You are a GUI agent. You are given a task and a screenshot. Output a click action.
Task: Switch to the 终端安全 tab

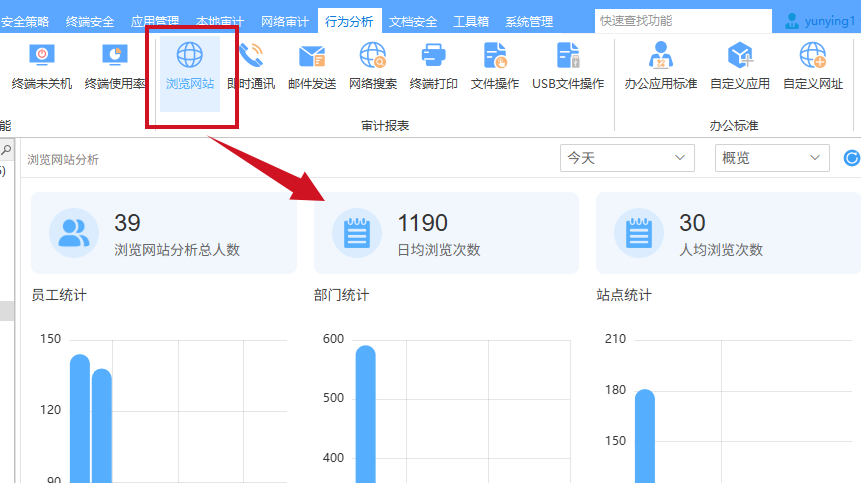pos(90,21)
